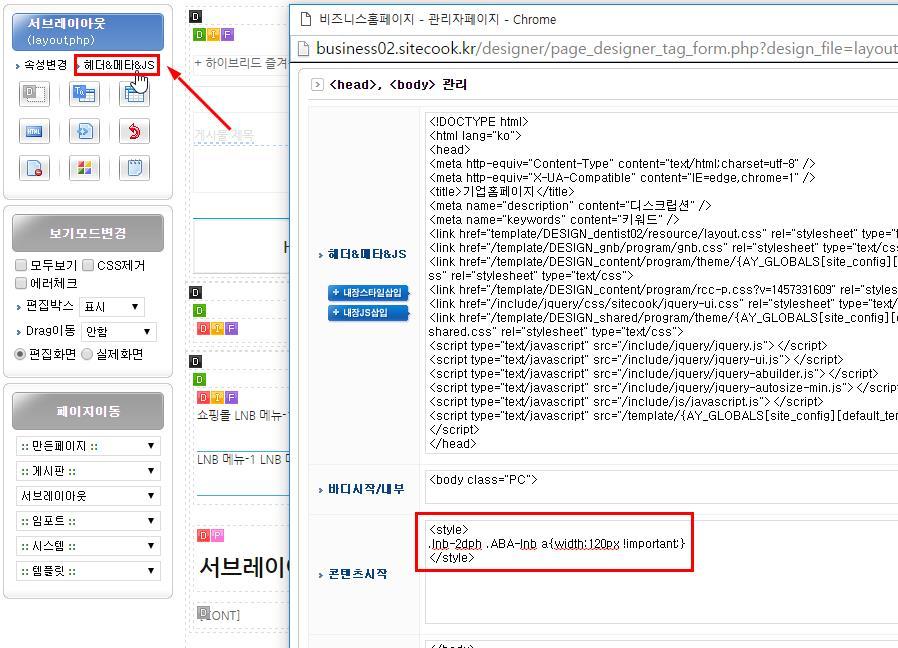
Task: Open the 편집박스 dropdown showing 표시
Action: tap(113, 307)
